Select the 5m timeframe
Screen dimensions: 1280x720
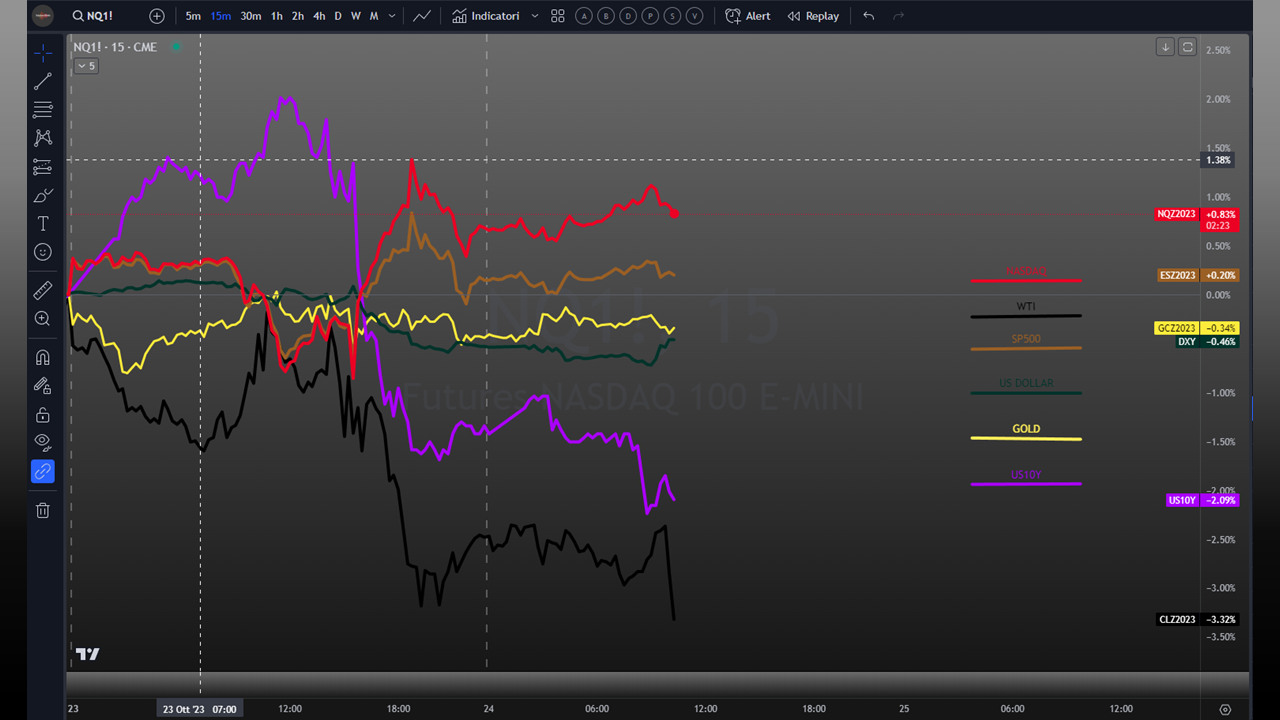click(x=193, y=16)
